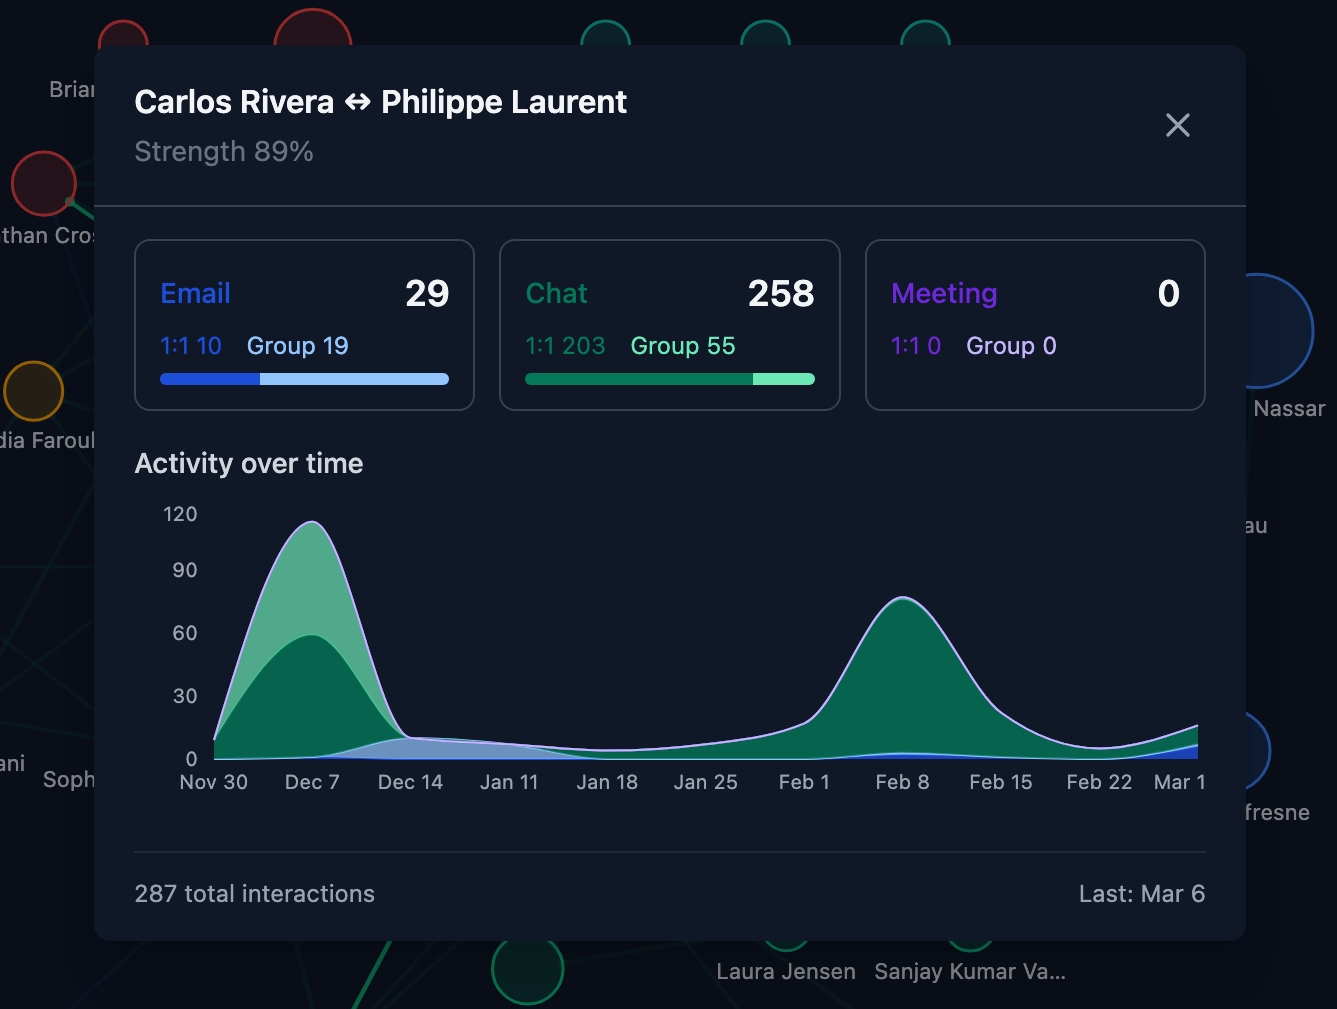Click the Chat 1:1 versus group progress bar
The width and height of the screenshot is (1337, 1009).
tap(669, 379)
